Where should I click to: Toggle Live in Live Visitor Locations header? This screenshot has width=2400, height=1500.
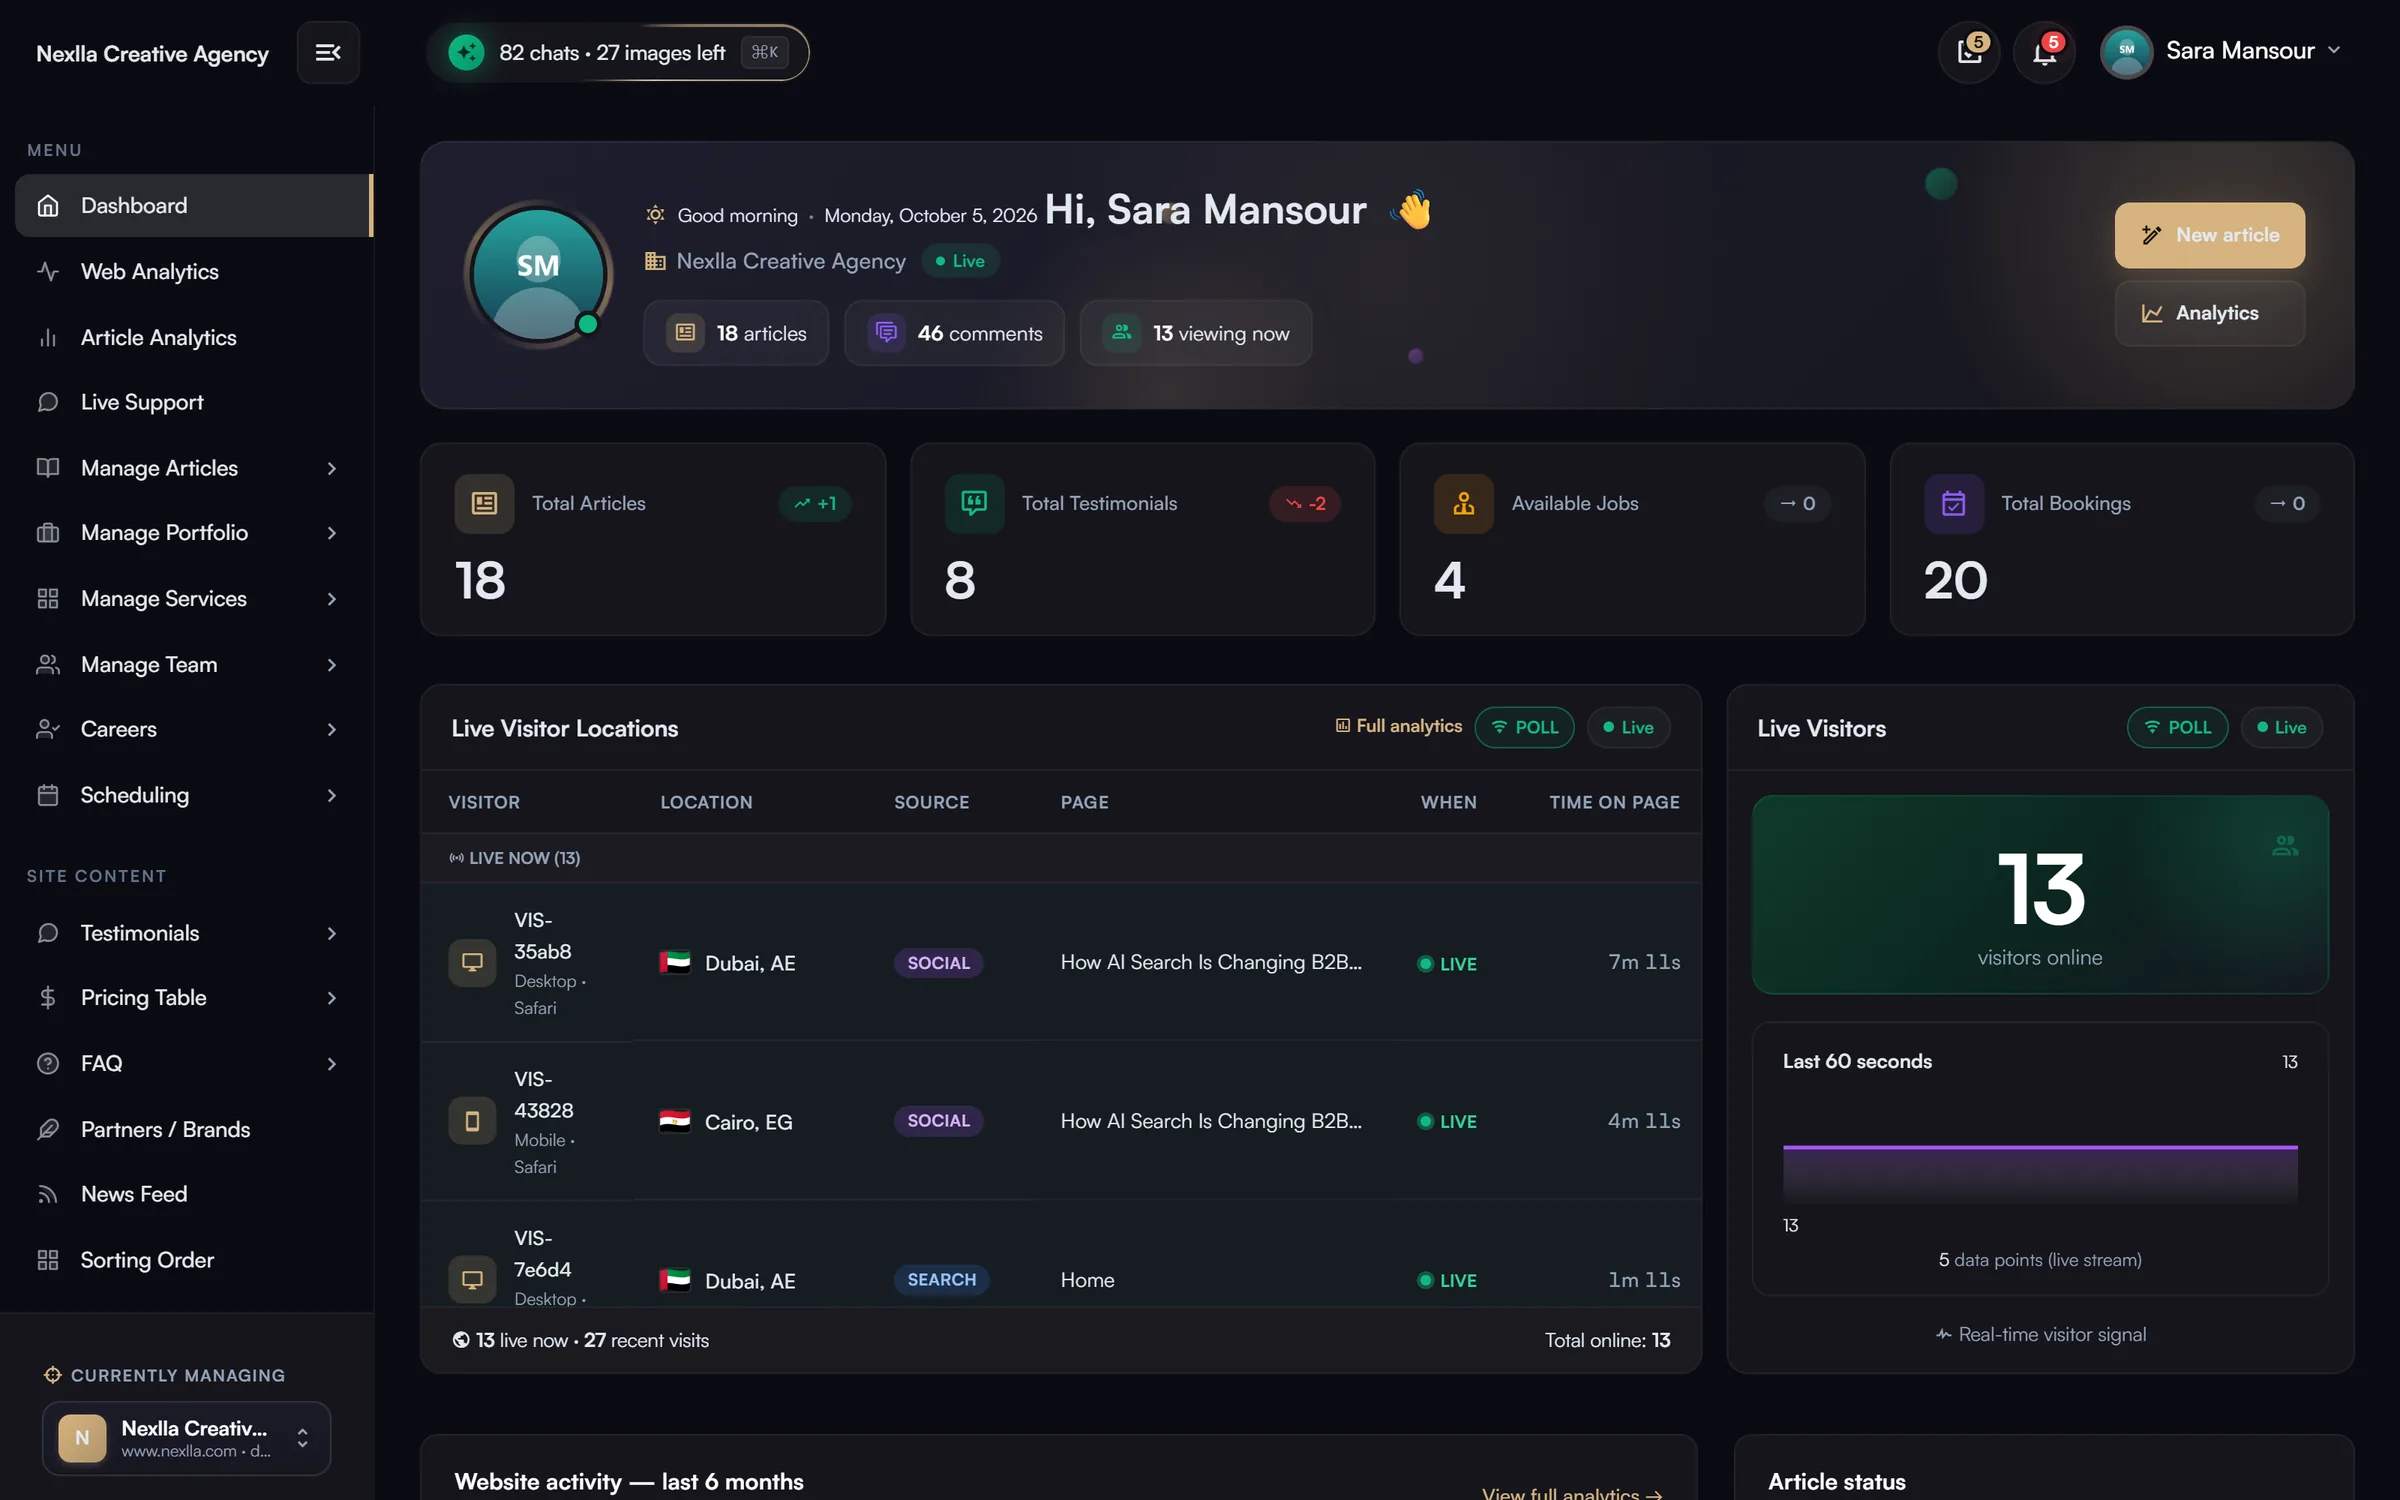coord(1628,727)
